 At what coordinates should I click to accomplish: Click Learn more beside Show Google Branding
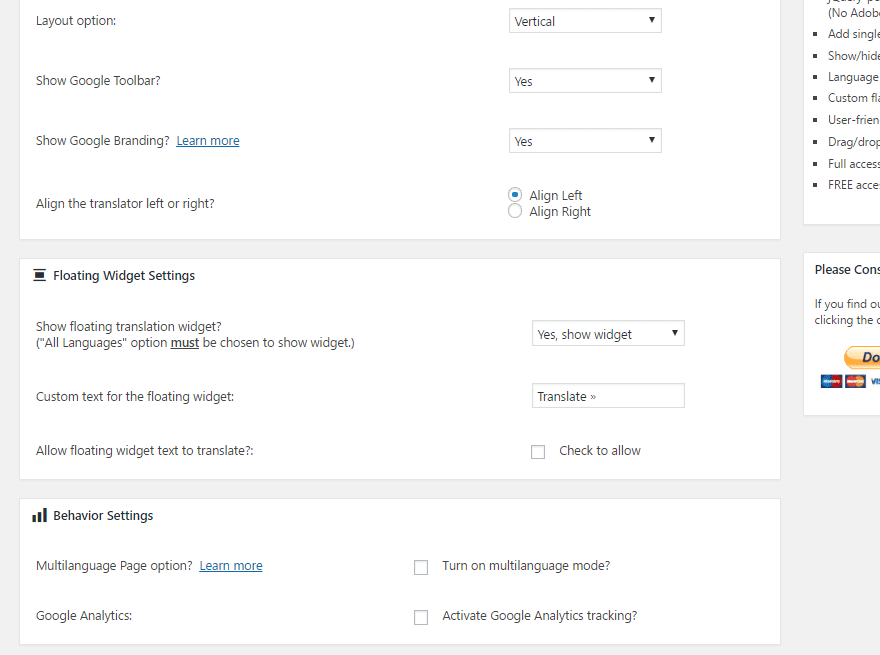tap(207, 140)
